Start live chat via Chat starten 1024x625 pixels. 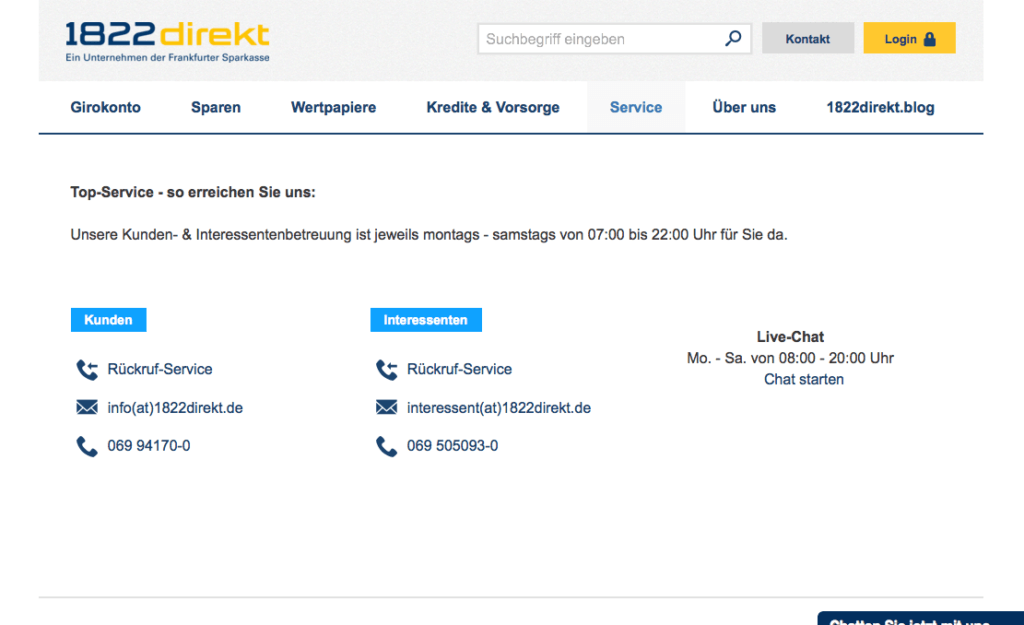[x=804, y=379]
